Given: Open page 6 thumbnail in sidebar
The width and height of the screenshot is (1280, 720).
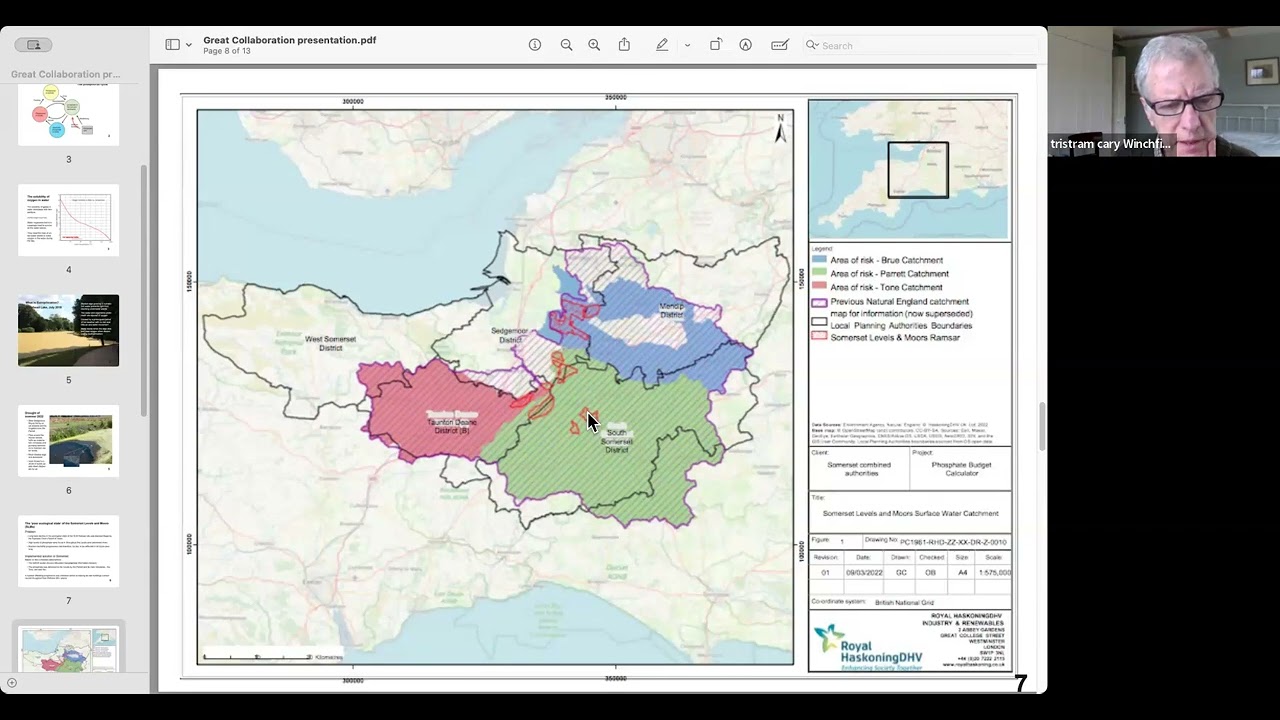Looking at the screenshot, I should click(x=68, y=441).
